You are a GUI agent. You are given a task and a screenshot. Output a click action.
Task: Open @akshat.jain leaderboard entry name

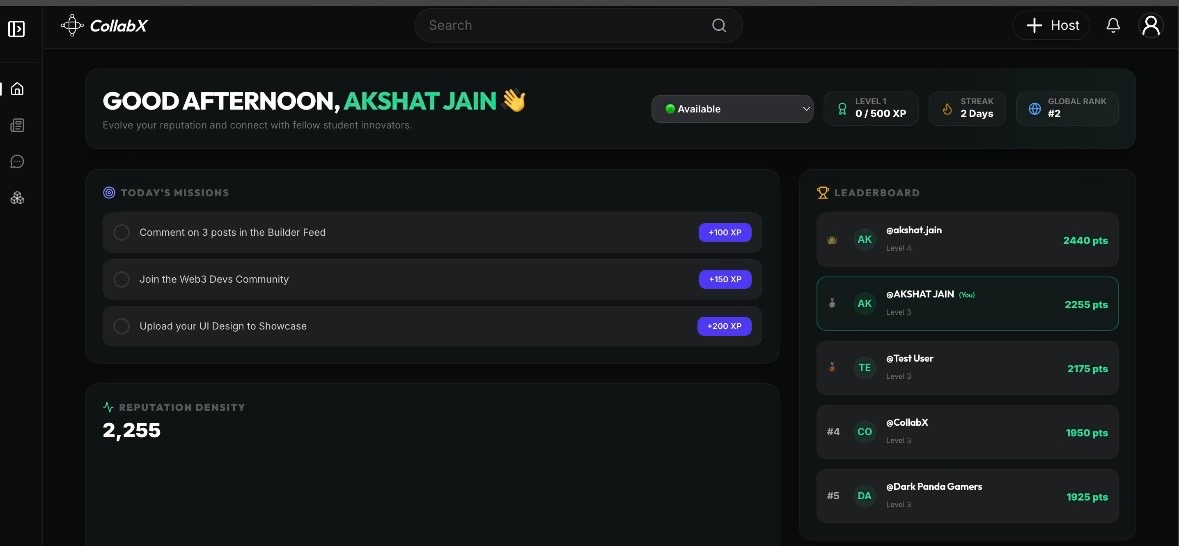pos(914,230)
